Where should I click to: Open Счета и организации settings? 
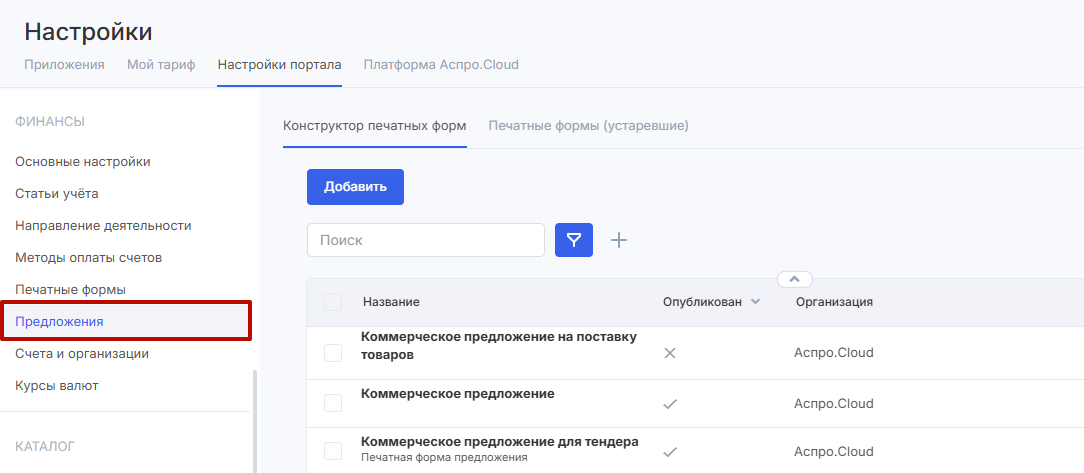tap(82, 354)
